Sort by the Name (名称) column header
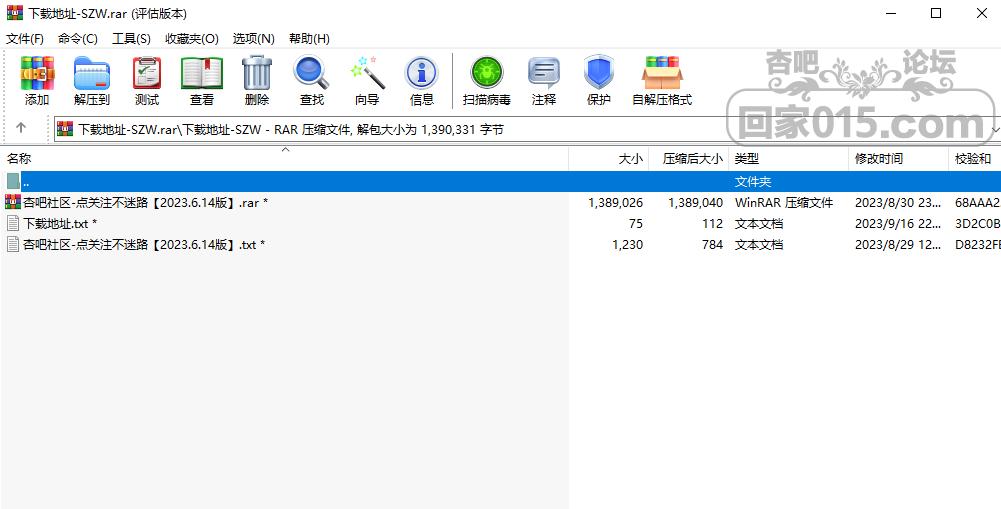This screenshot has width=1001, height=509. tap(20, 159)
